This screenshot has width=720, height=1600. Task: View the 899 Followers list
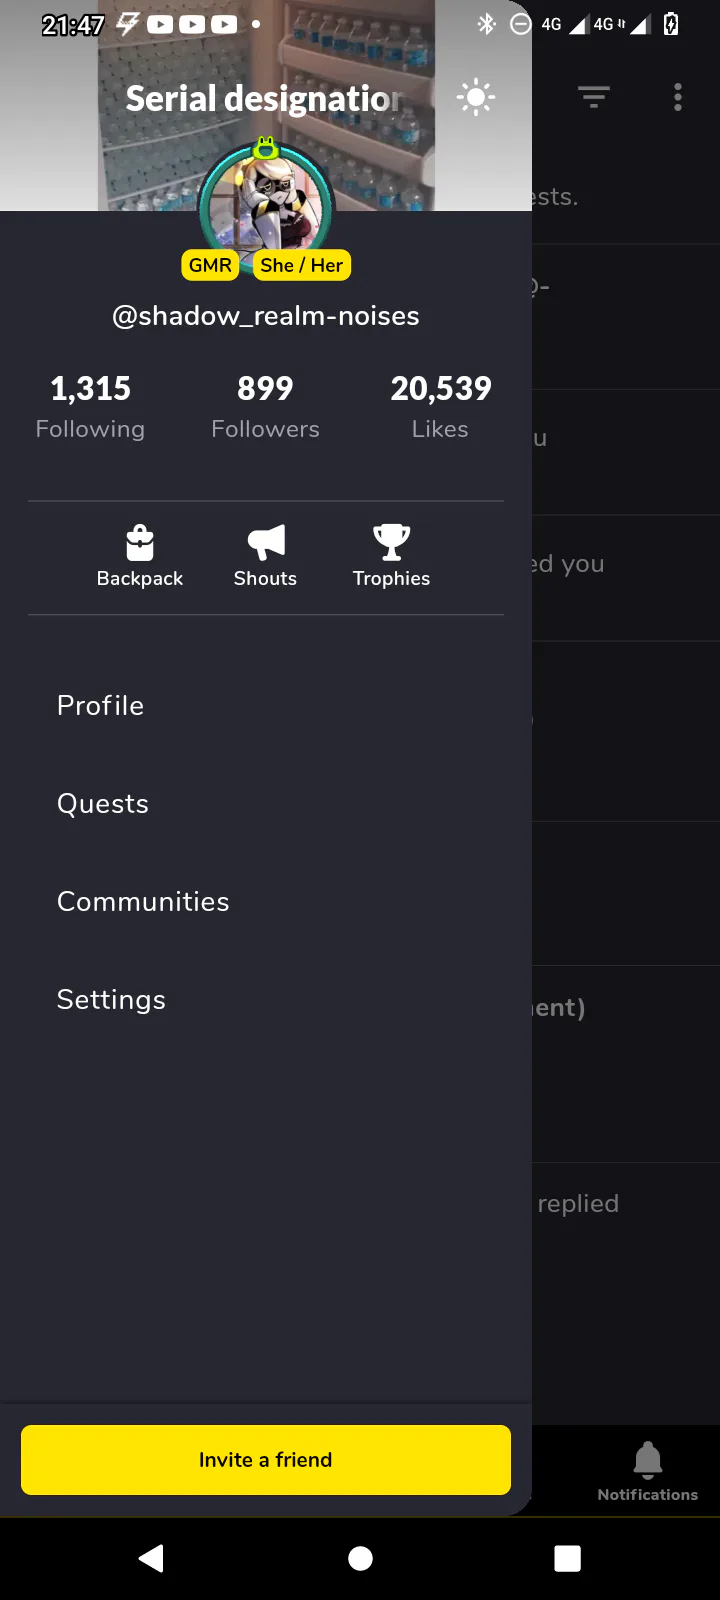click(x=265, y=406)
